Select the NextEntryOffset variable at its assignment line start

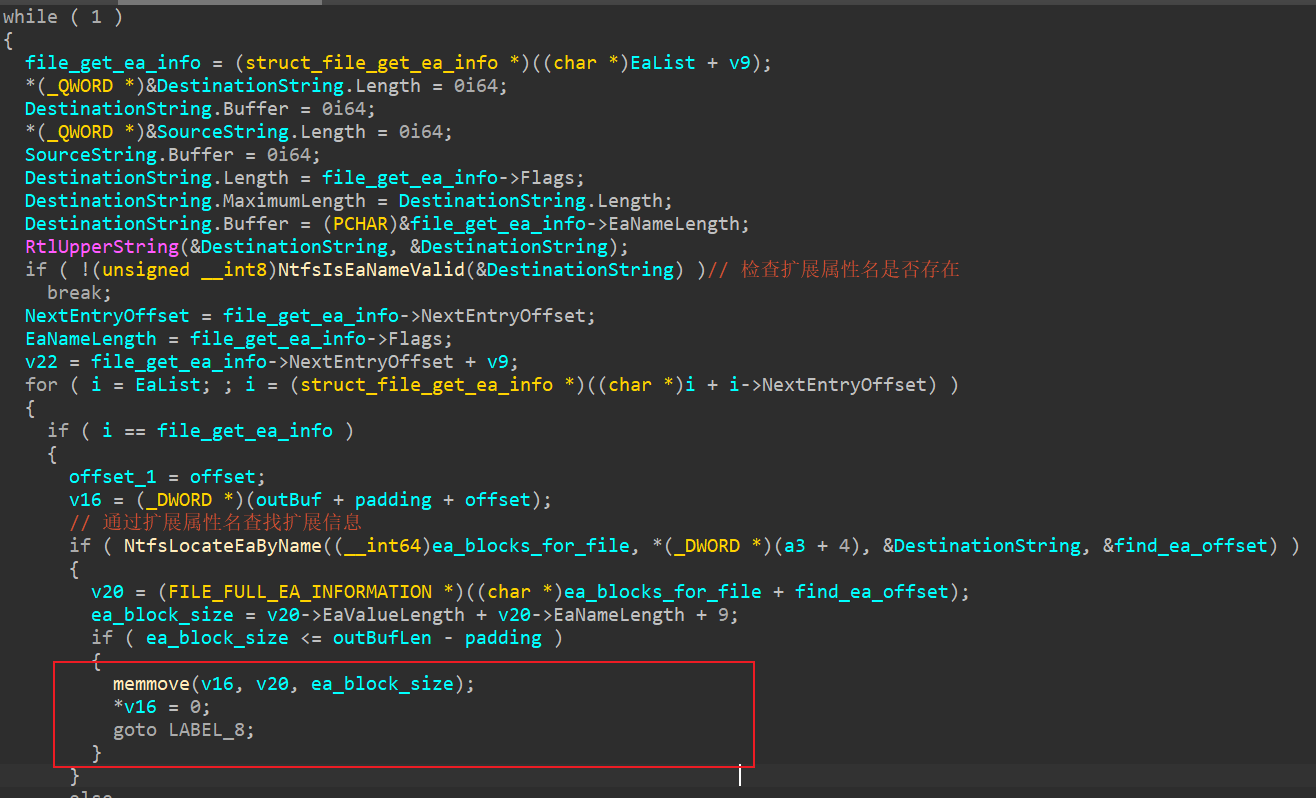107,315
